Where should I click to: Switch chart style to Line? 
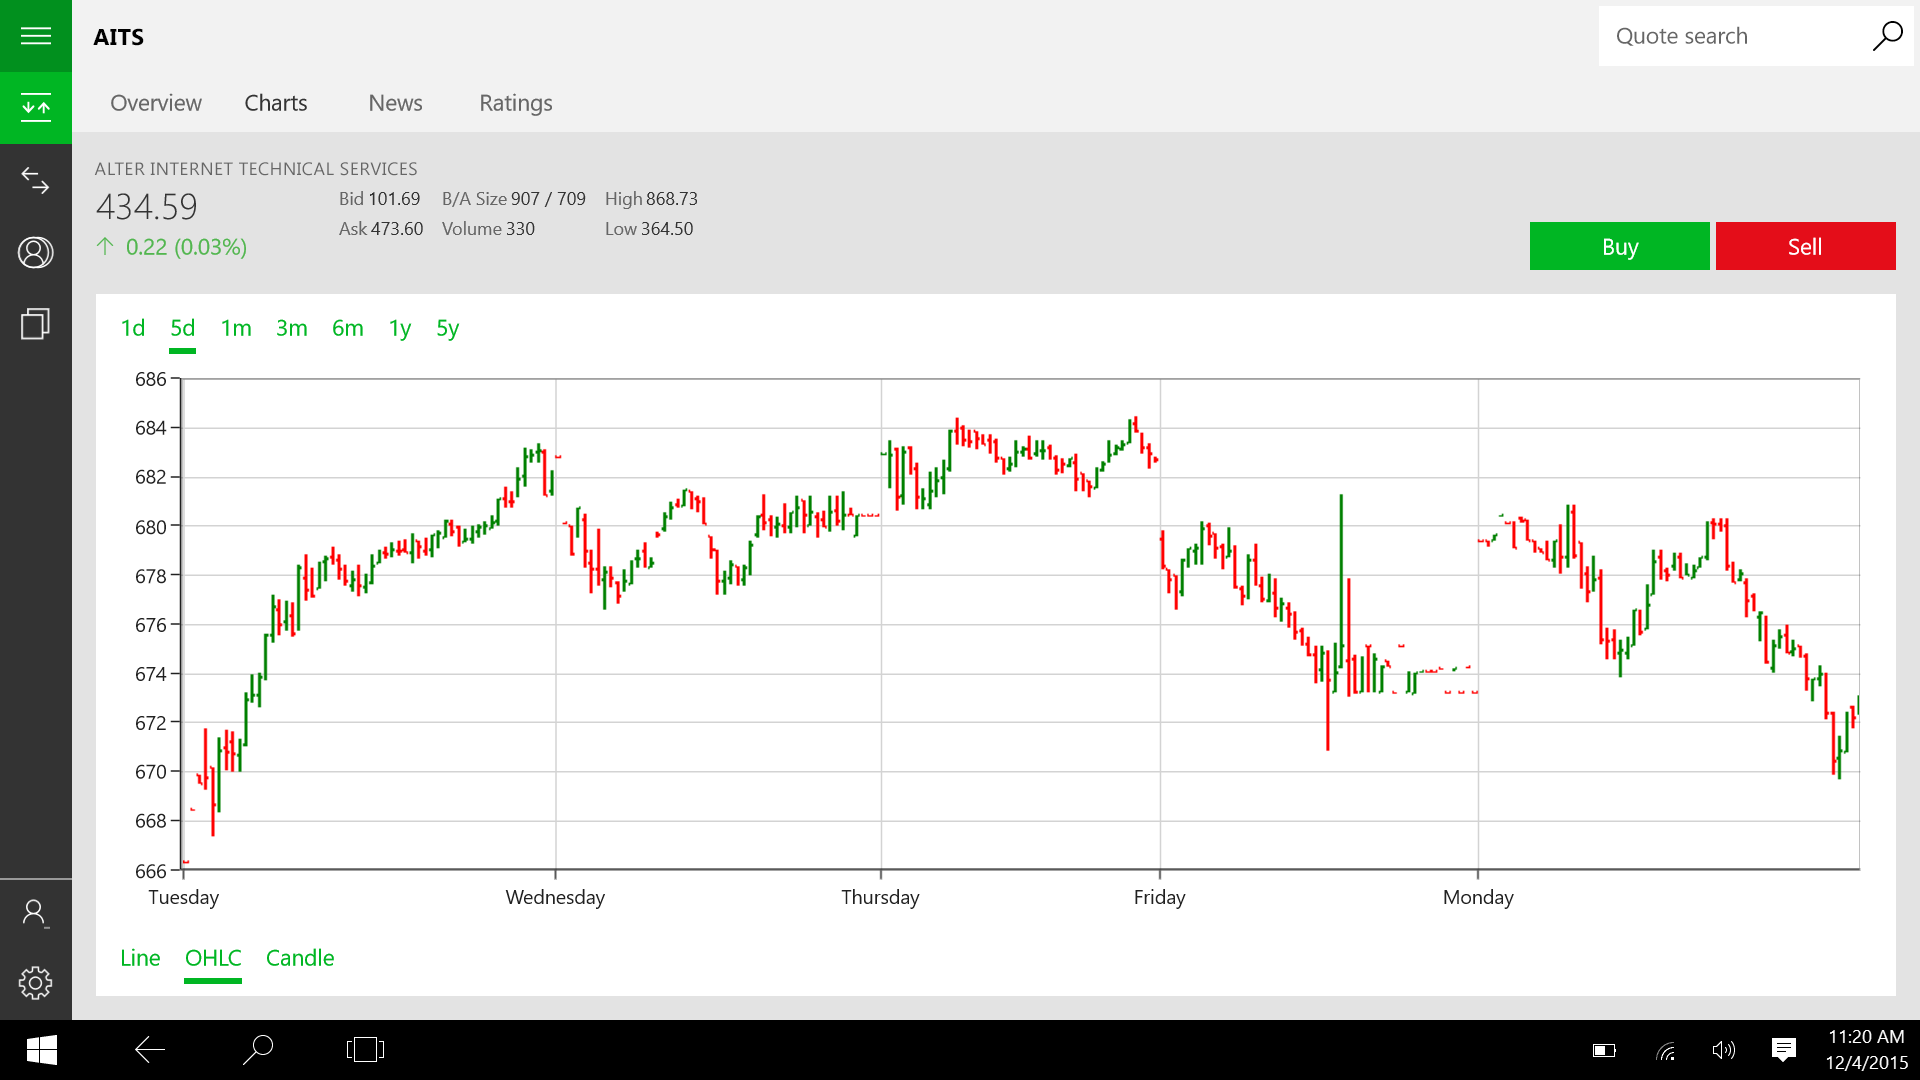click(x=140, y=957)
